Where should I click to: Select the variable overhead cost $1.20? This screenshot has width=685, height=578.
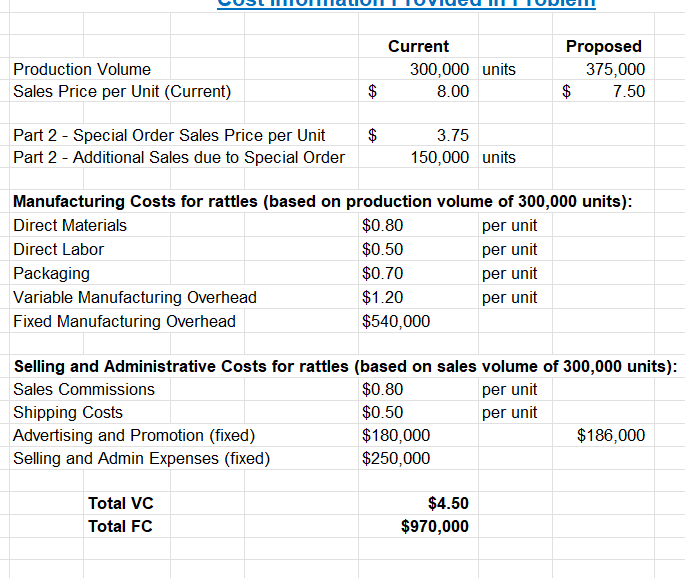(x=418, y=297)
